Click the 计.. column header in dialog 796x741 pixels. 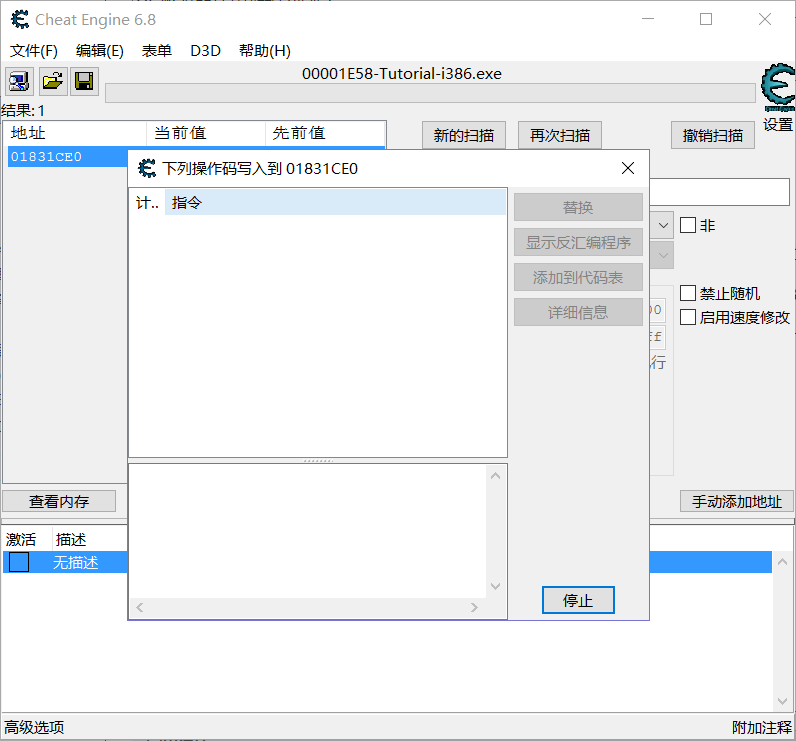pos(147,203)
